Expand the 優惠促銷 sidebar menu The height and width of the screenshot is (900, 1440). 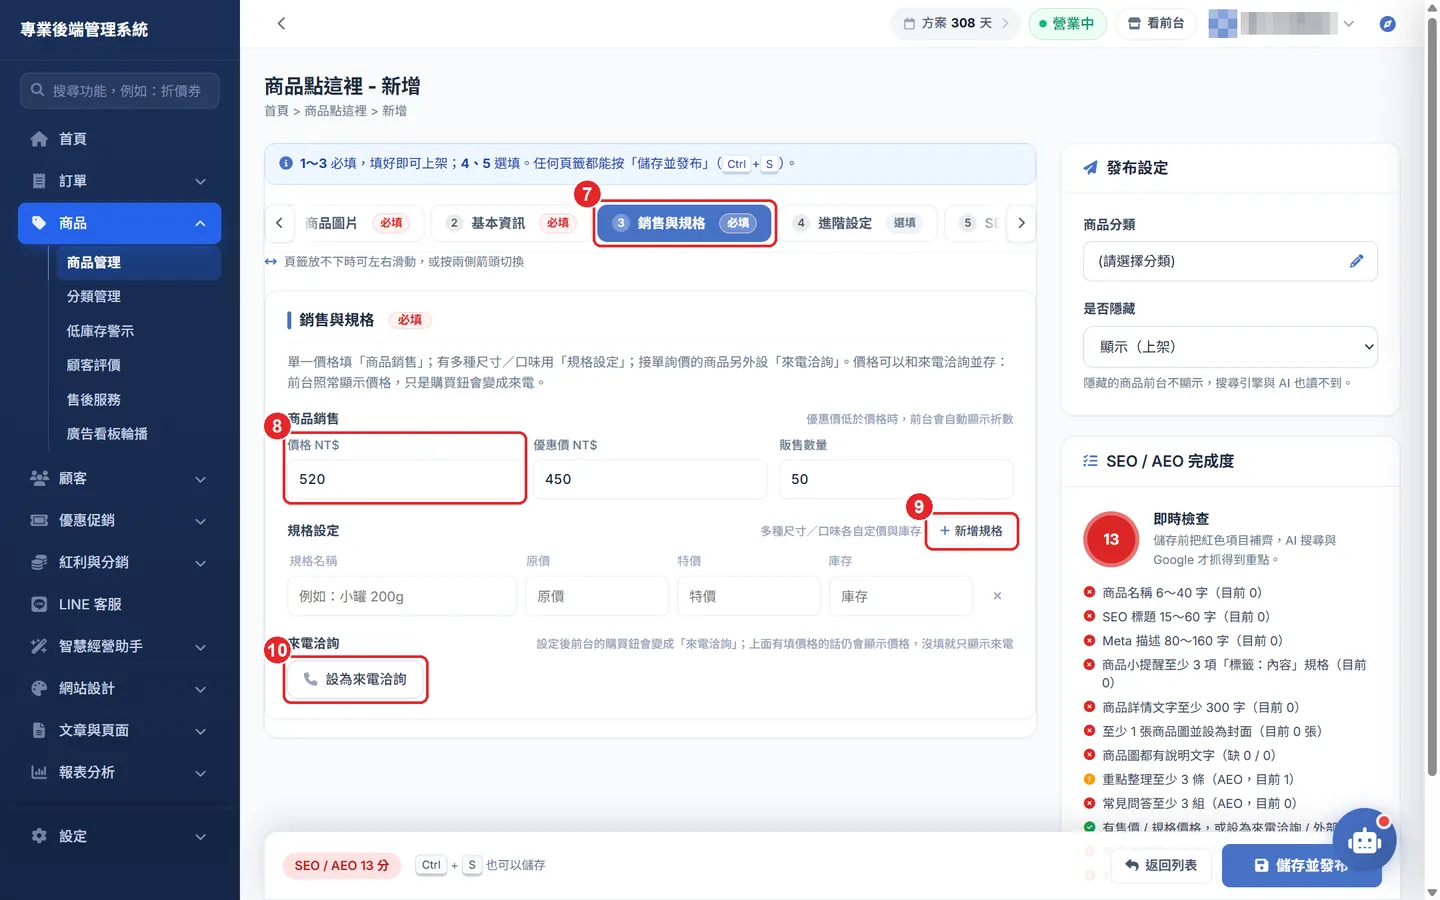coord(120,520)
